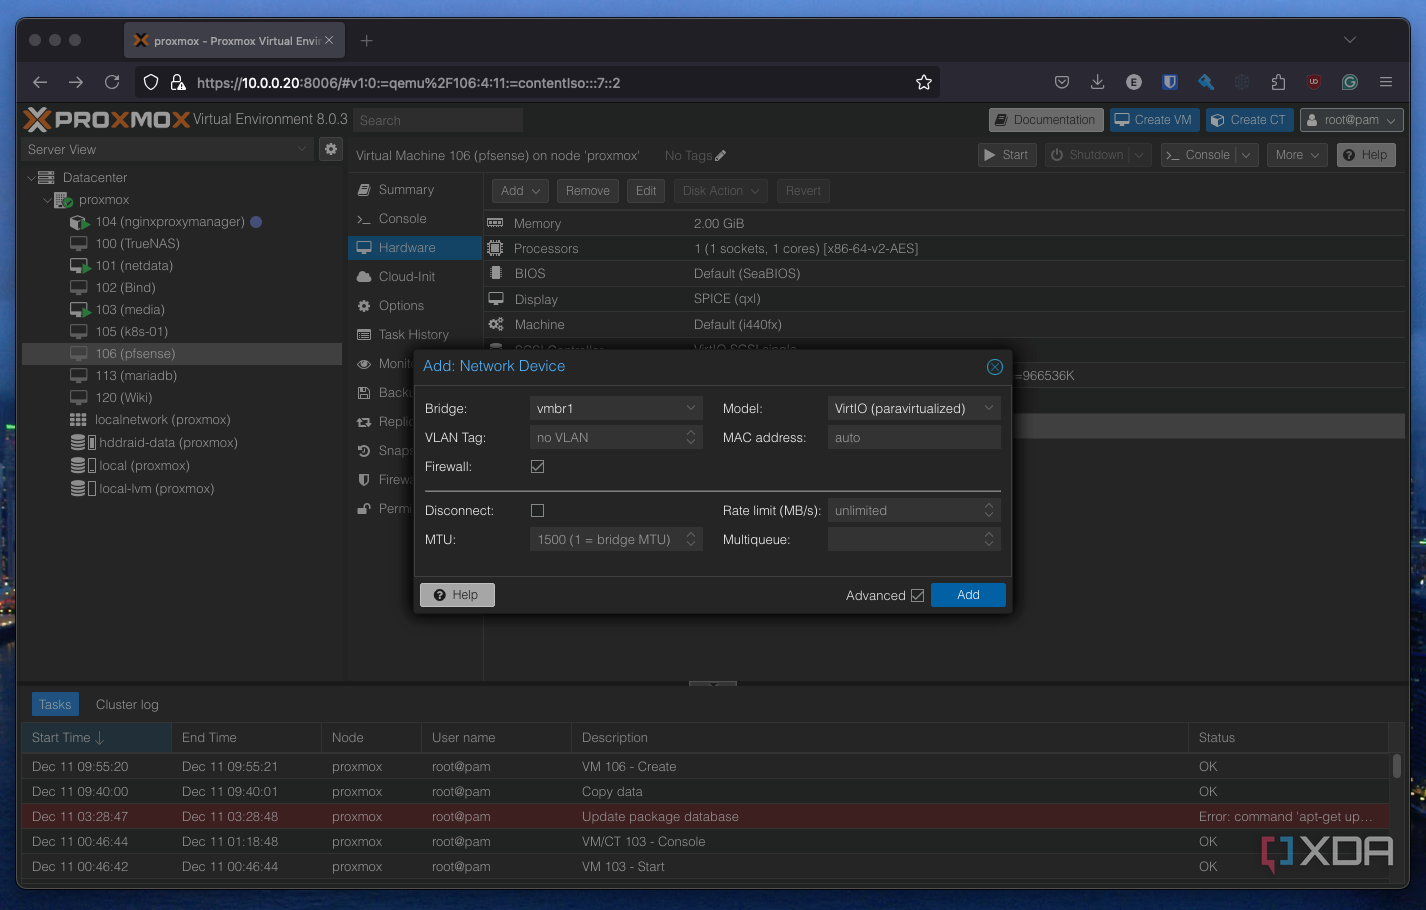The height and width of the screenshot is (910, 1426).
Task: Open the browser extensions puzzle icon
Action: [1278, 82]
